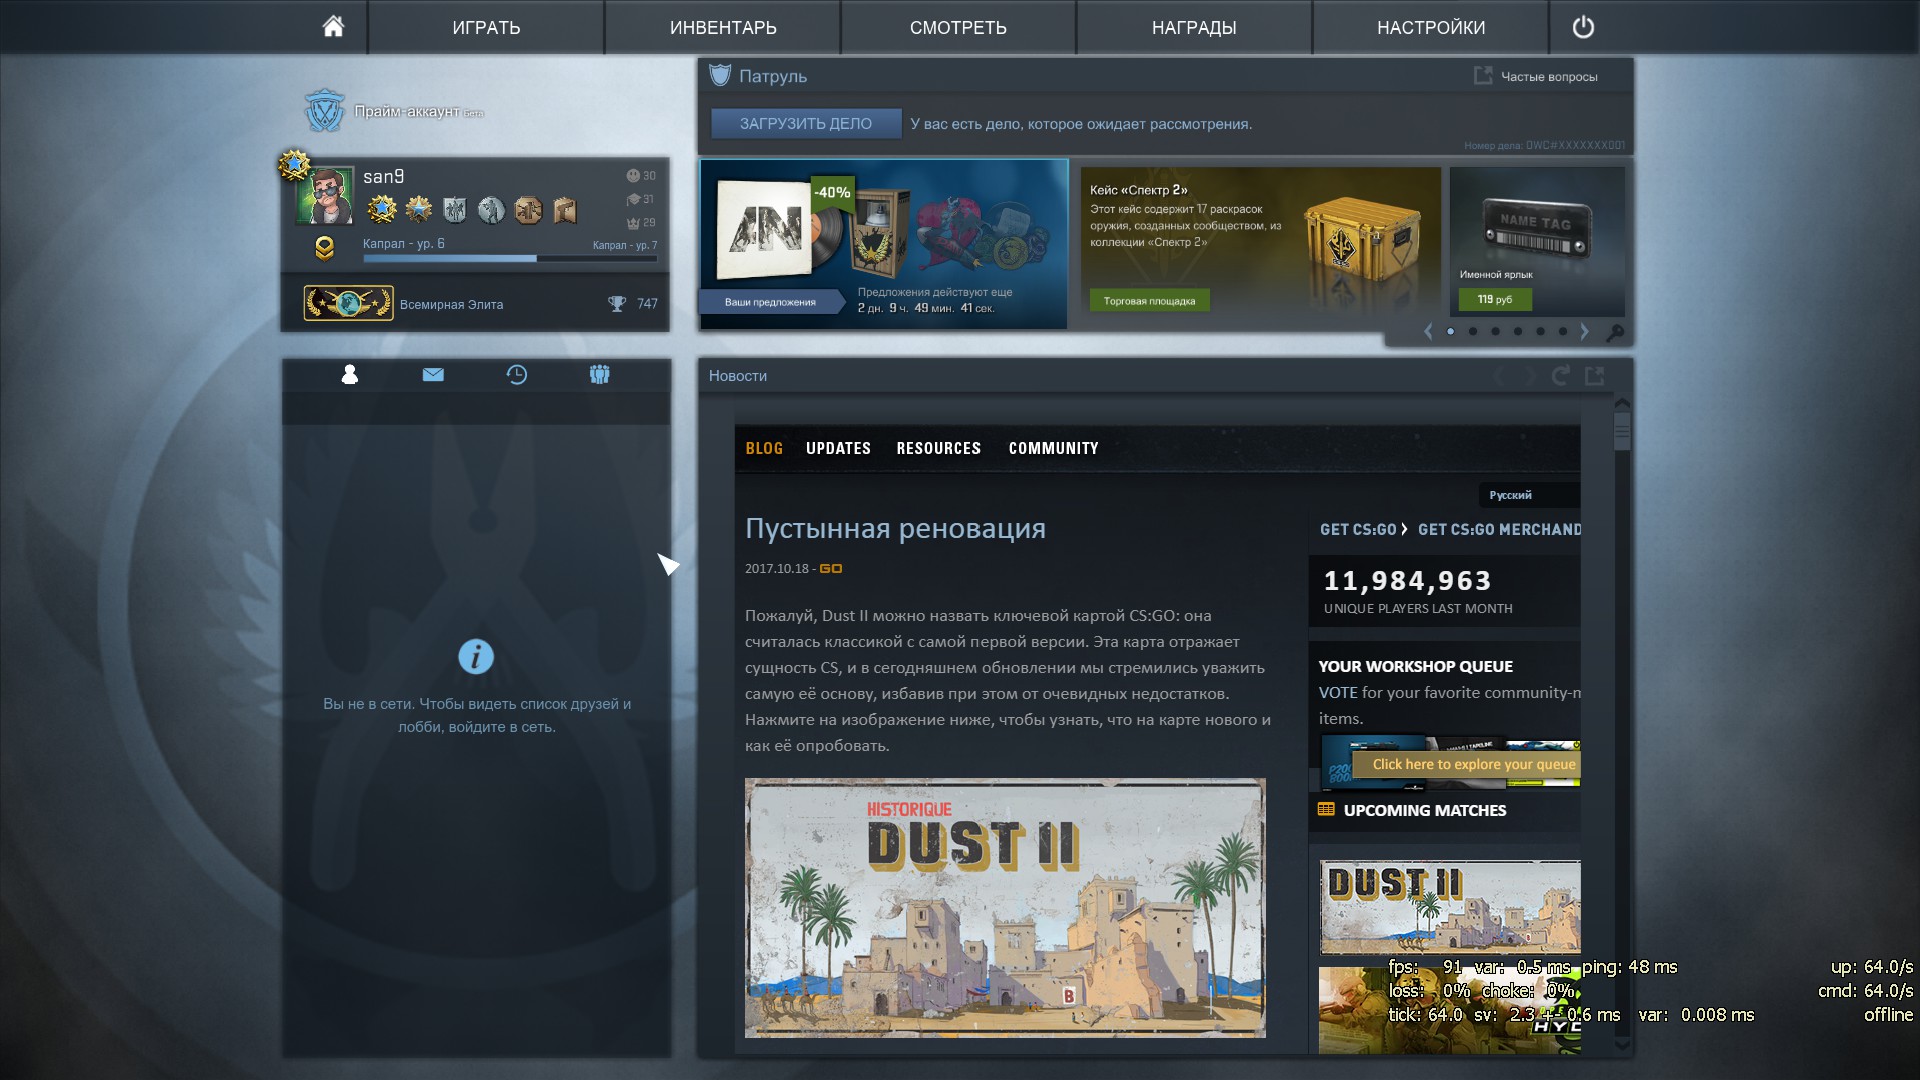Switch to the RESOURCES tab
This screenshot has height=1080, width=1920.
pos(938,448)
